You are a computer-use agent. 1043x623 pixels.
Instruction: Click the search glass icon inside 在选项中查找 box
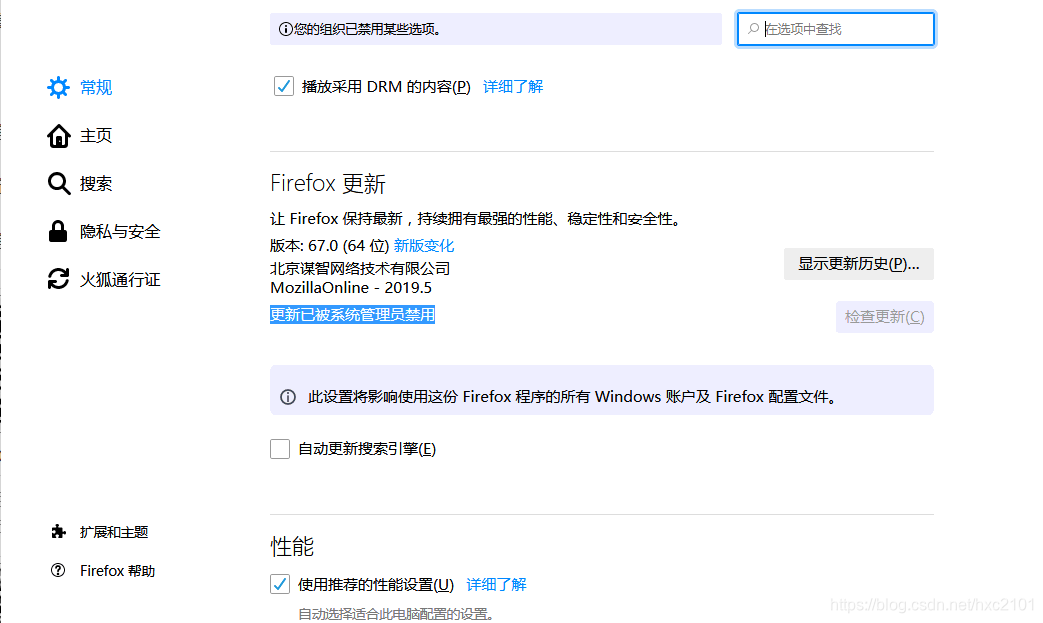(754, 29)
